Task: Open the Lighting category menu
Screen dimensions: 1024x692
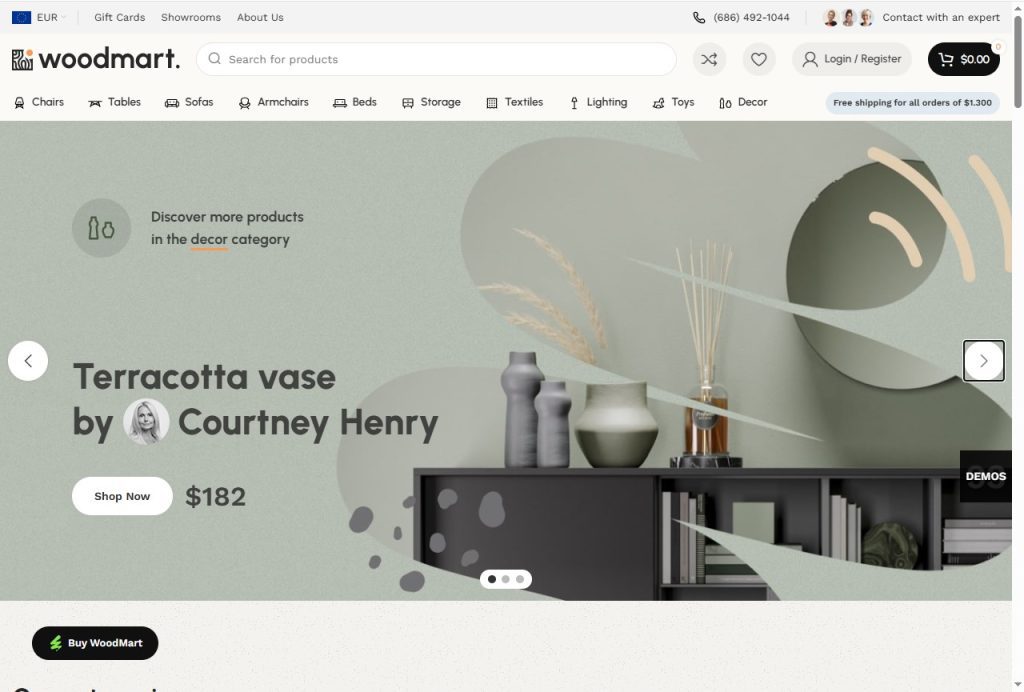Action: click(x=597, y=102)
